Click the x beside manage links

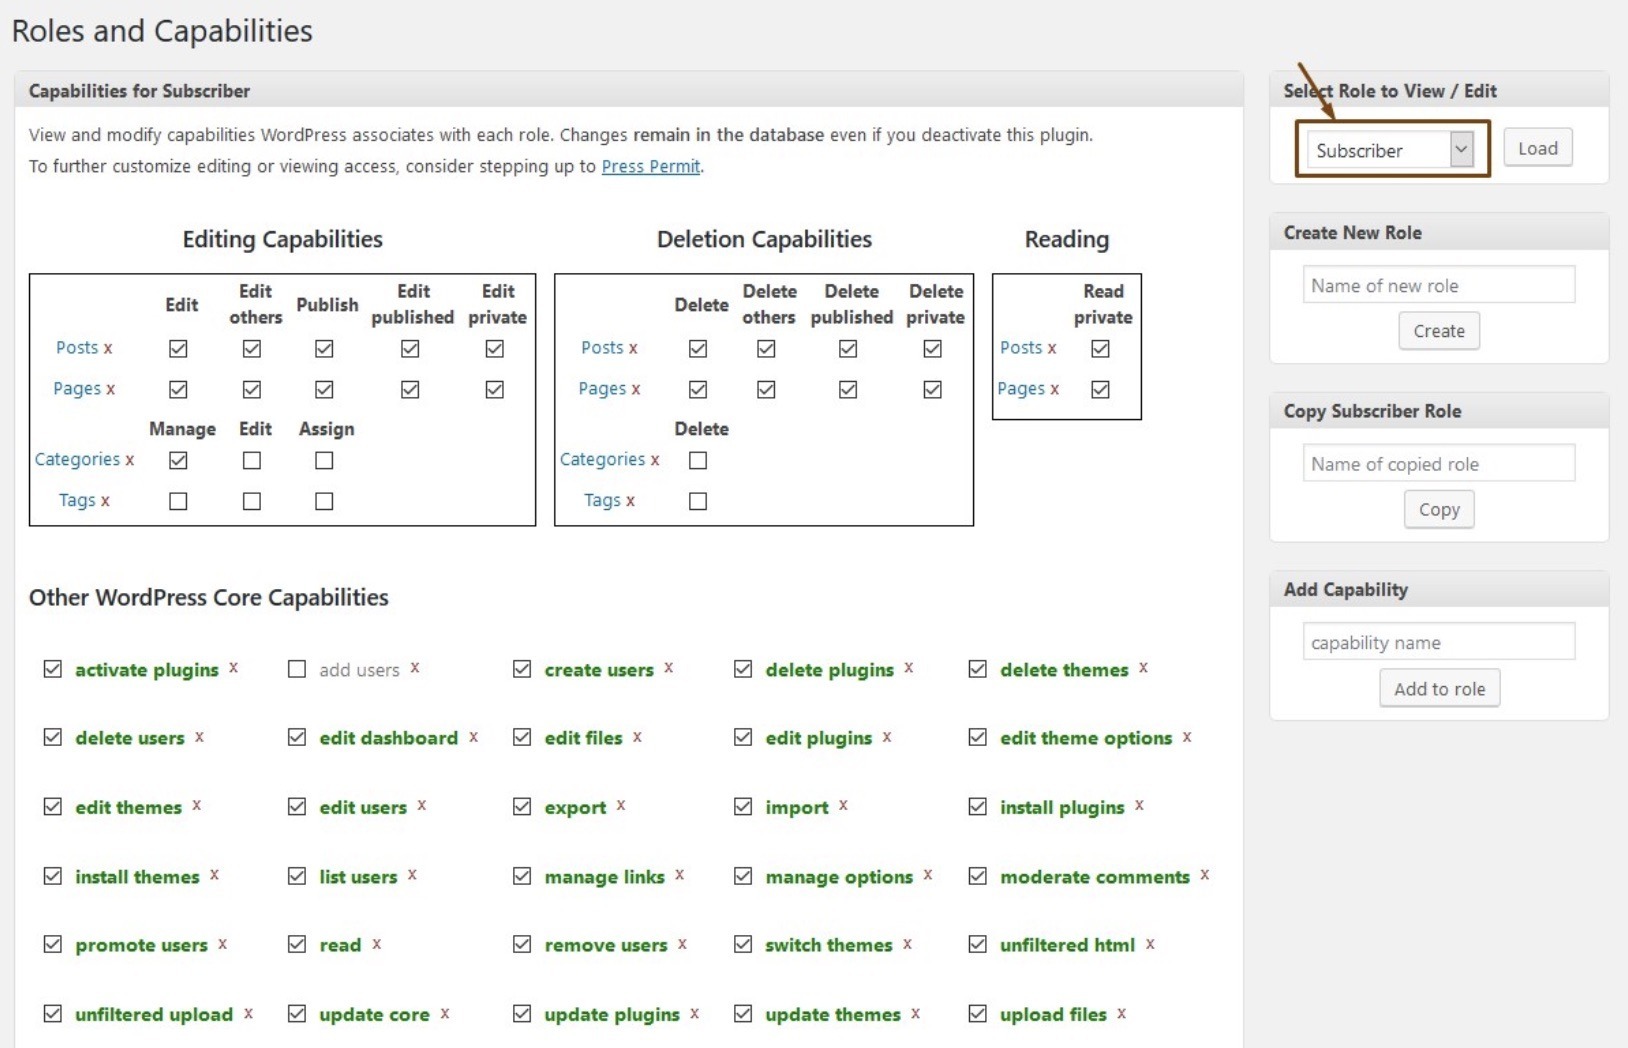coord(679,875)
